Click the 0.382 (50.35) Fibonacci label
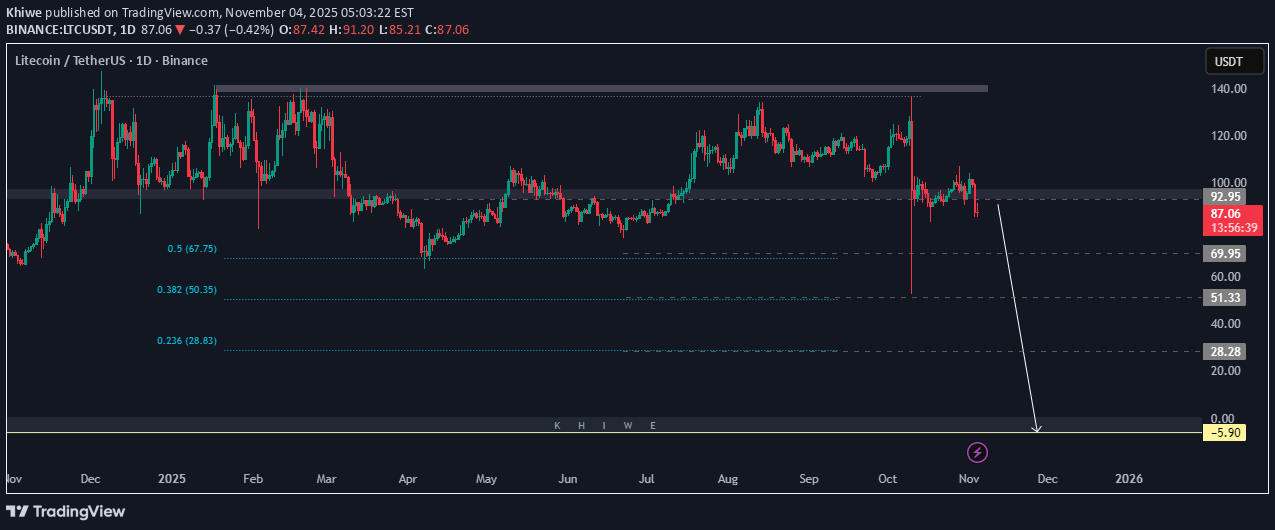Image resolution: width=1275 pixels, height=530 pixels. [x=186, y=290]
